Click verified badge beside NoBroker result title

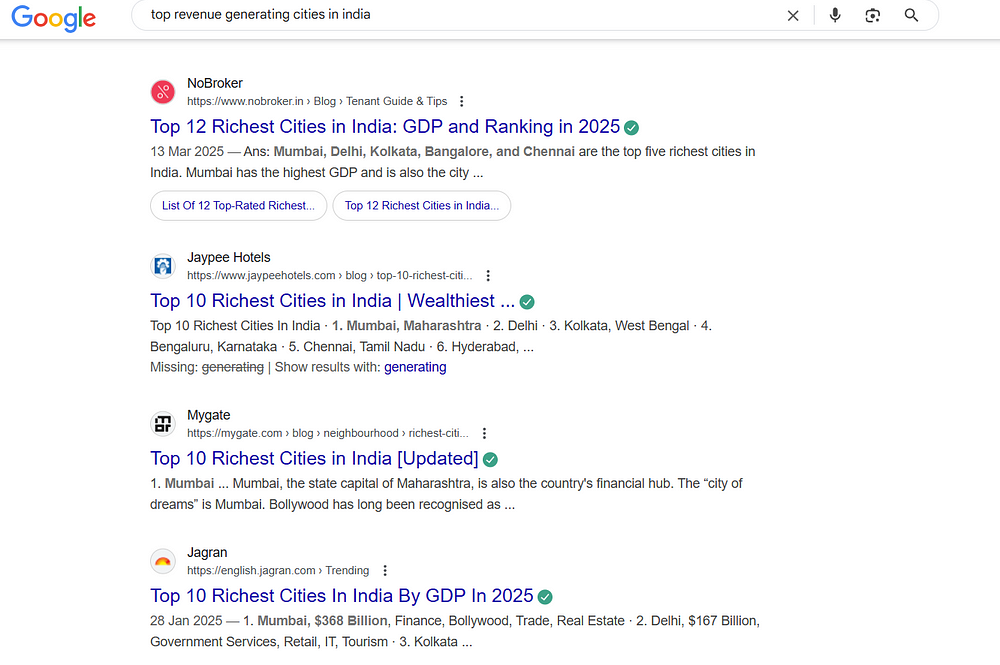pos(631,128)
